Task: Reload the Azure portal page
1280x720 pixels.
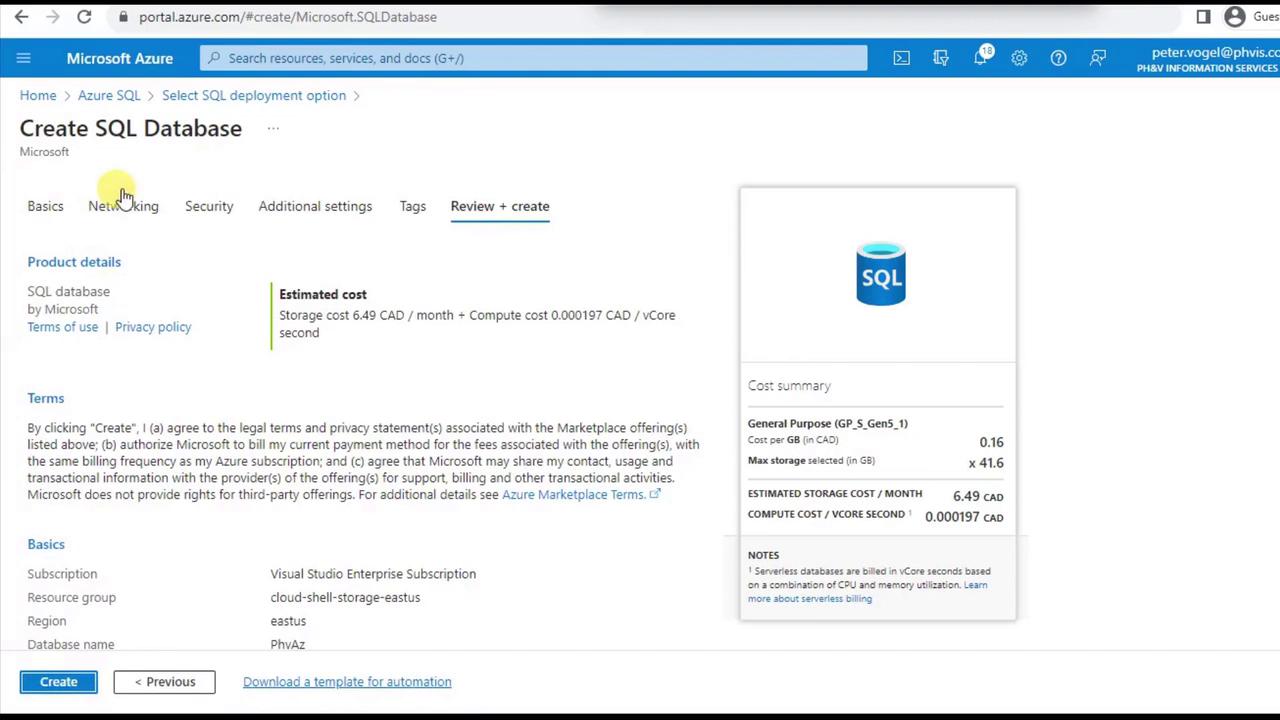Action: point(84,17)
